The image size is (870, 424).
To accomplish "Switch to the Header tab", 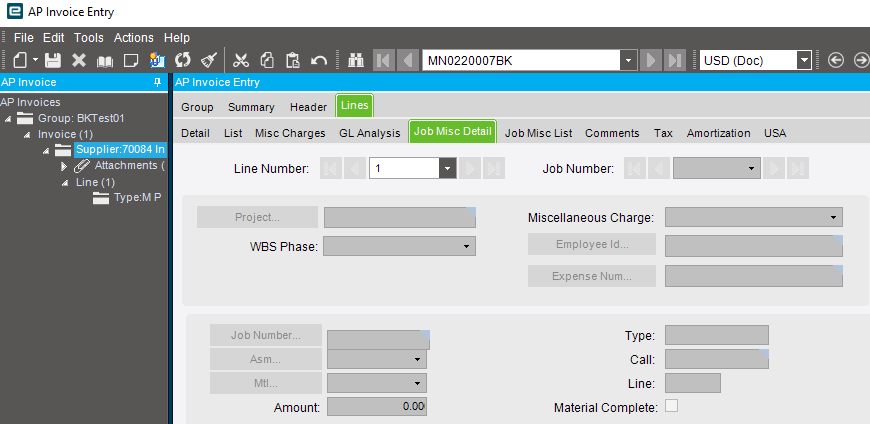I will pos(308,107).
